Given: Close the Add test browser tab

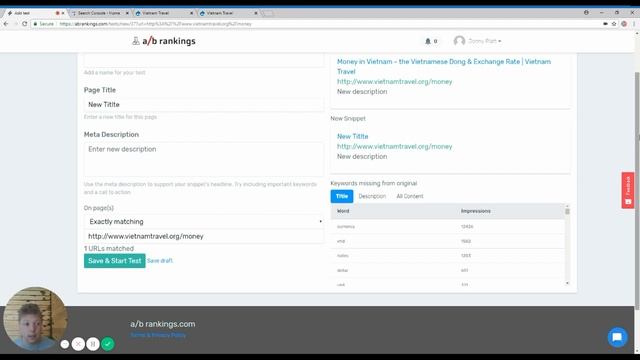Looking at the screenshot, I should (63, 13).
